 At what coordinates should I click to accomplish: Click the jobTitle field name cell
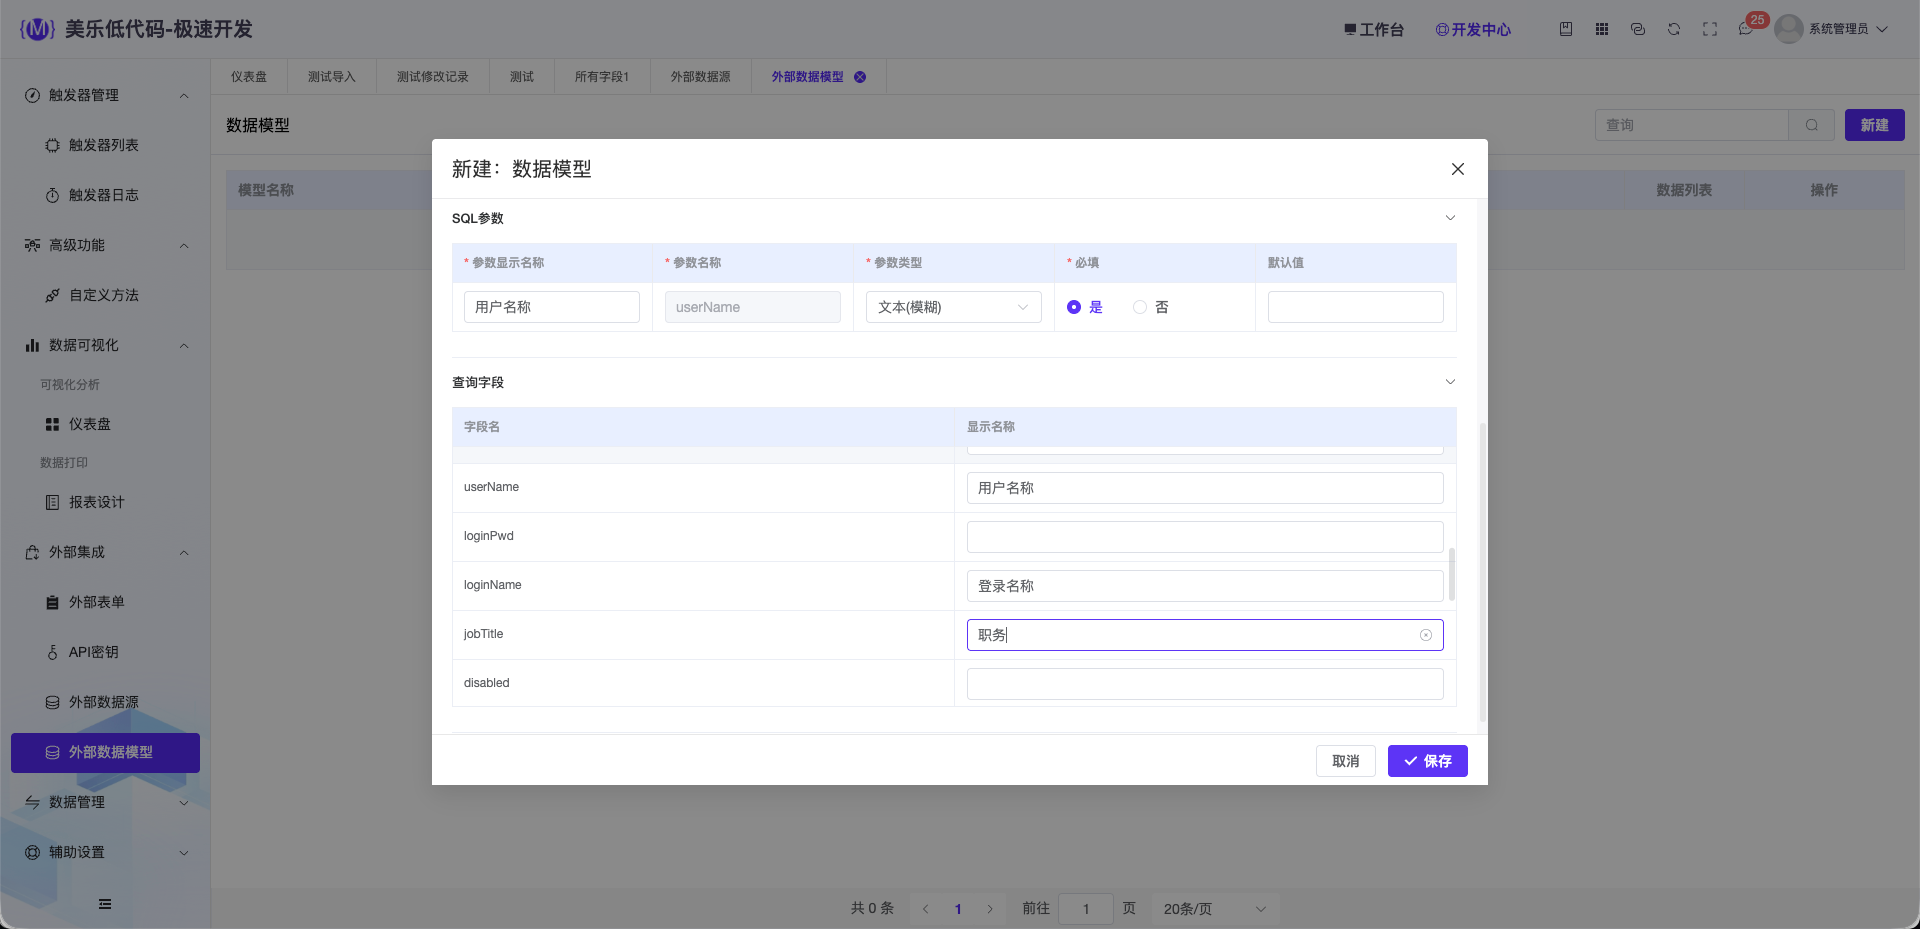click(703, 634)
